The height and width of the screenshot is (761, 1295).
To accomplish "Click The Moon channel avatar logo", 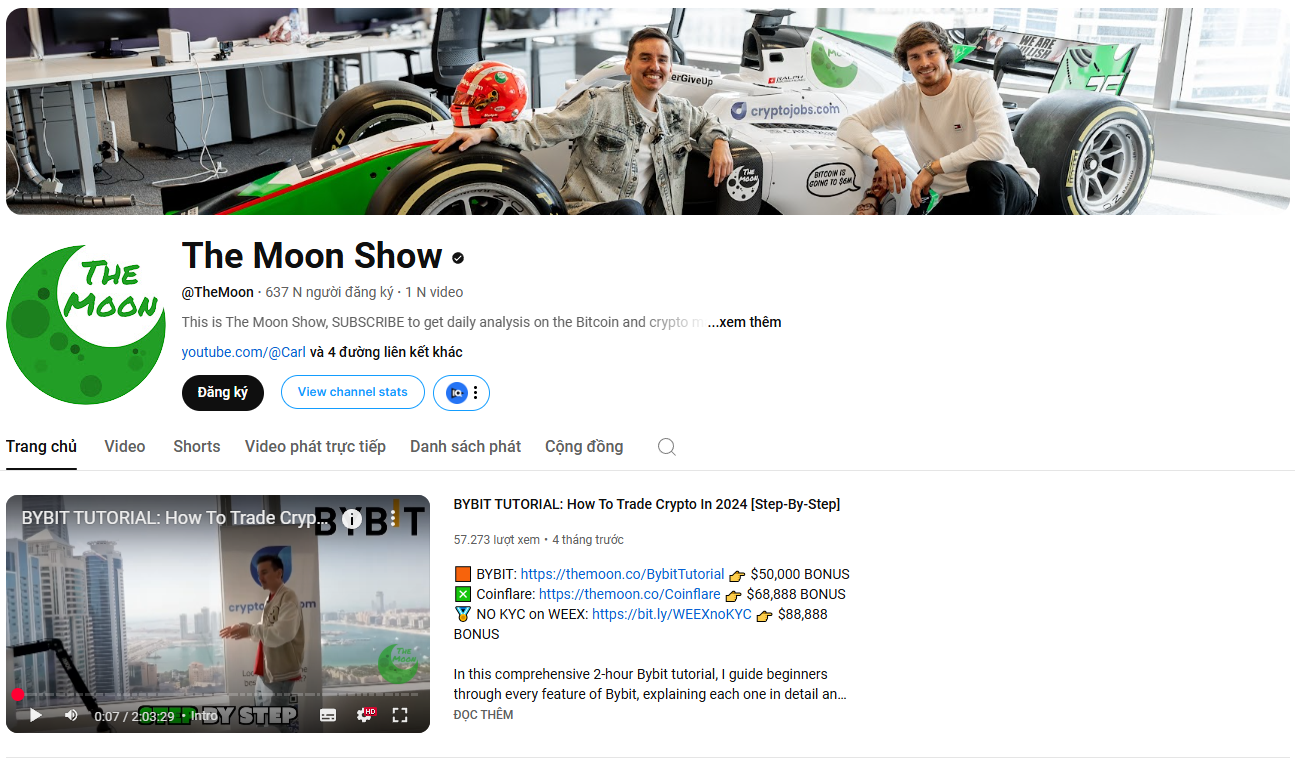I will (x=86, y=325).
